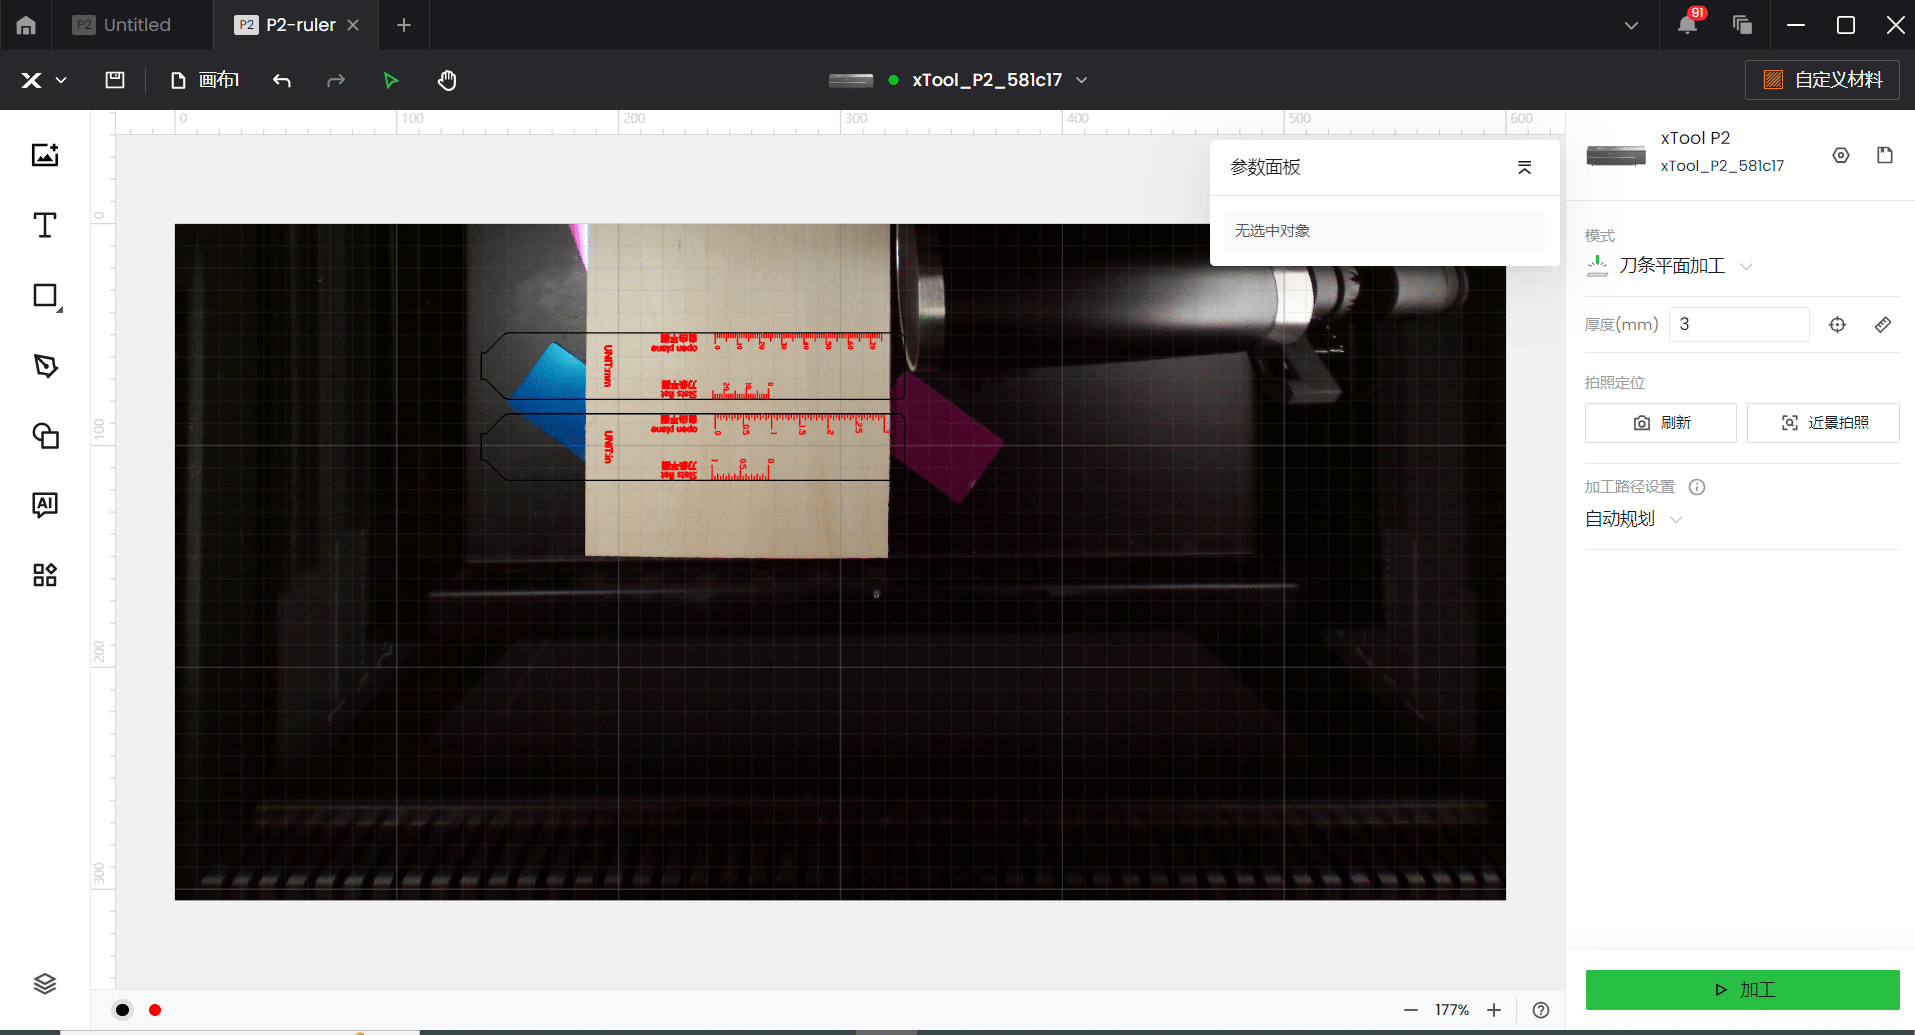The height and width of the screenshot is (1035, 1915).
Task: Switch to the Untitled tab
Action: (x=136, y=25)
